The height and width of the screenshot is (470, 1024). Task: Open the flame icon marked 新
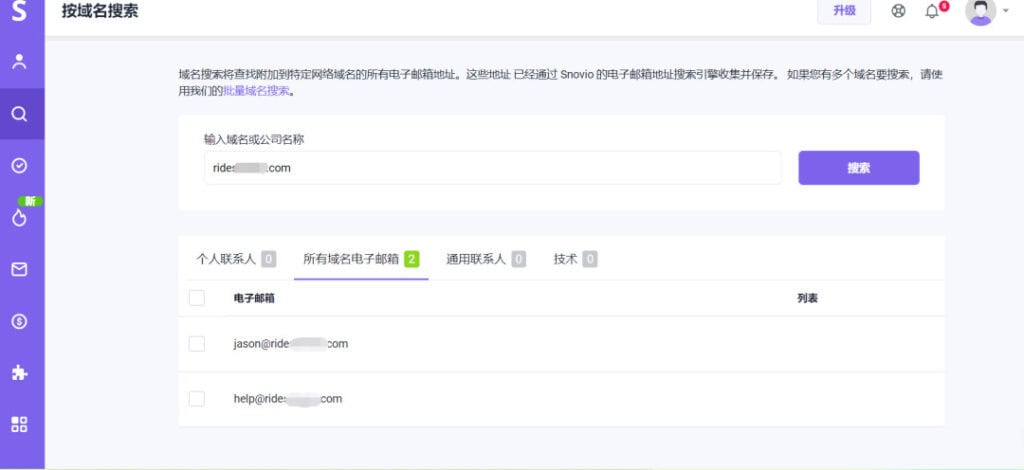tap(19, 218)
